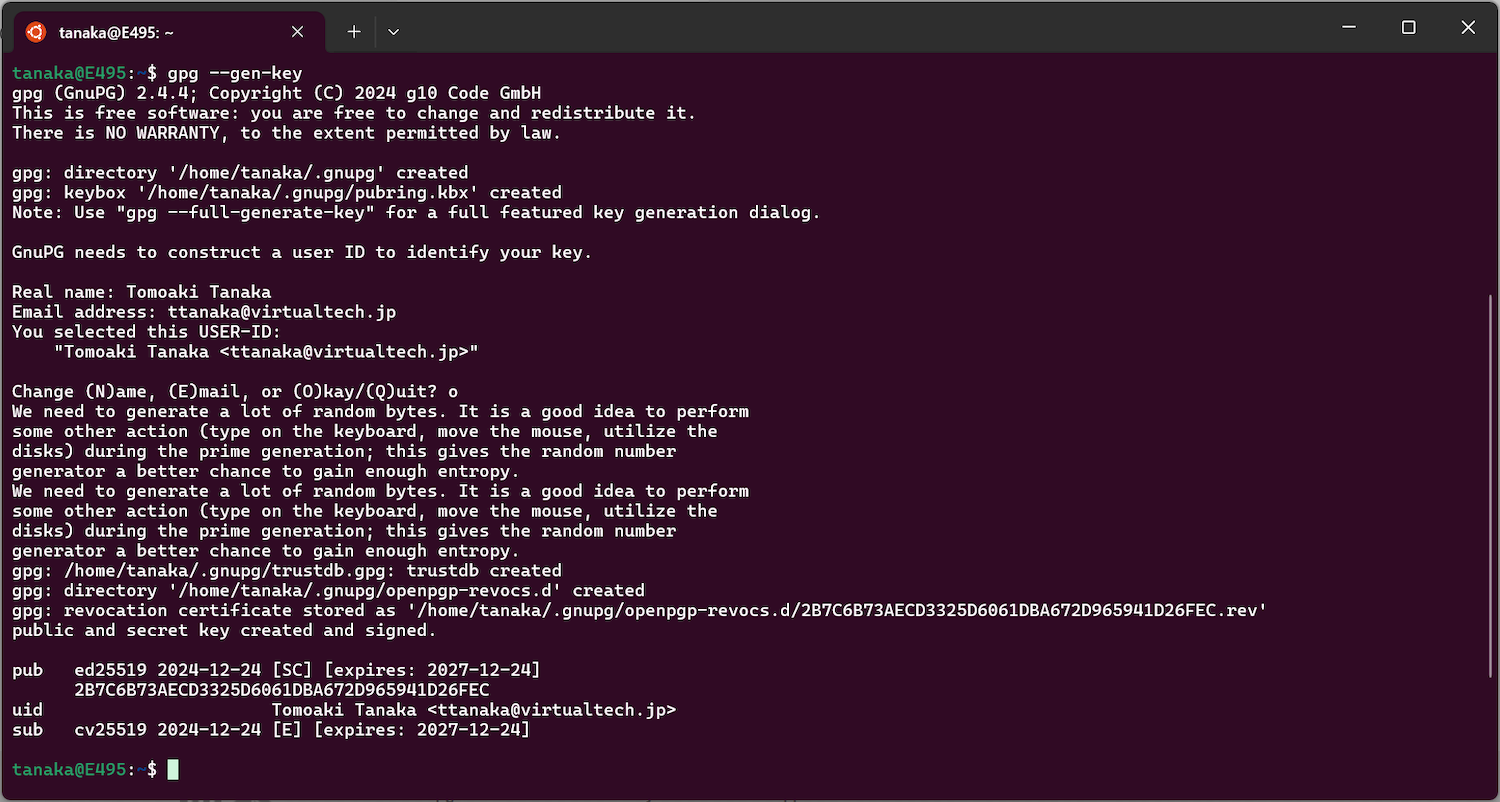The image size is (1500, 802).
Task: Click the gpg --gen-key command text
Action: (235, 73)
